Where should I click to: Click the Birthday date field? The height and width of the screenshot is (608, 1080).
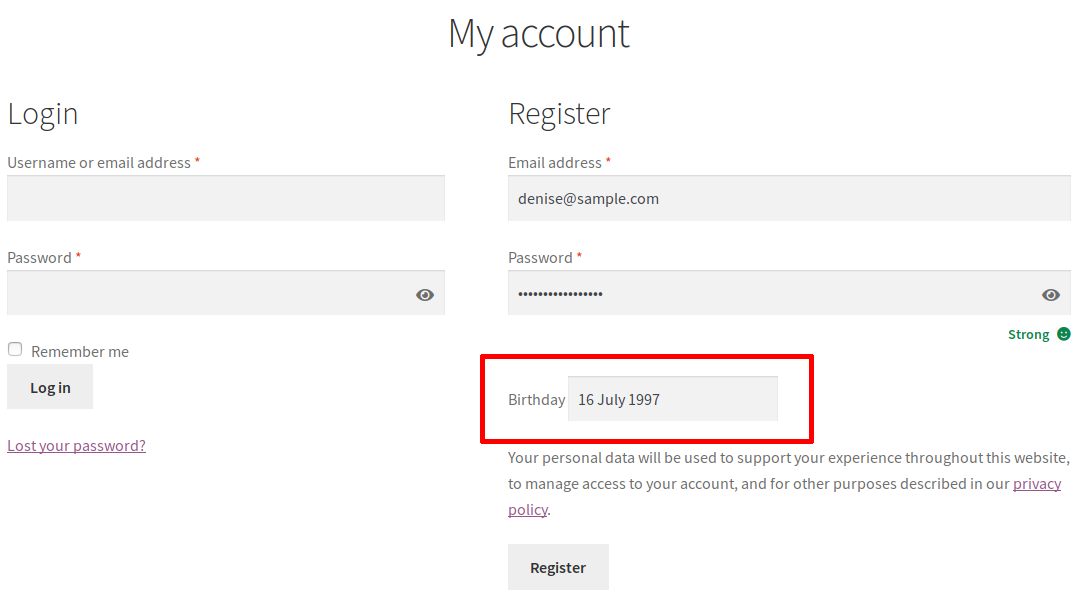click(673, 399)
